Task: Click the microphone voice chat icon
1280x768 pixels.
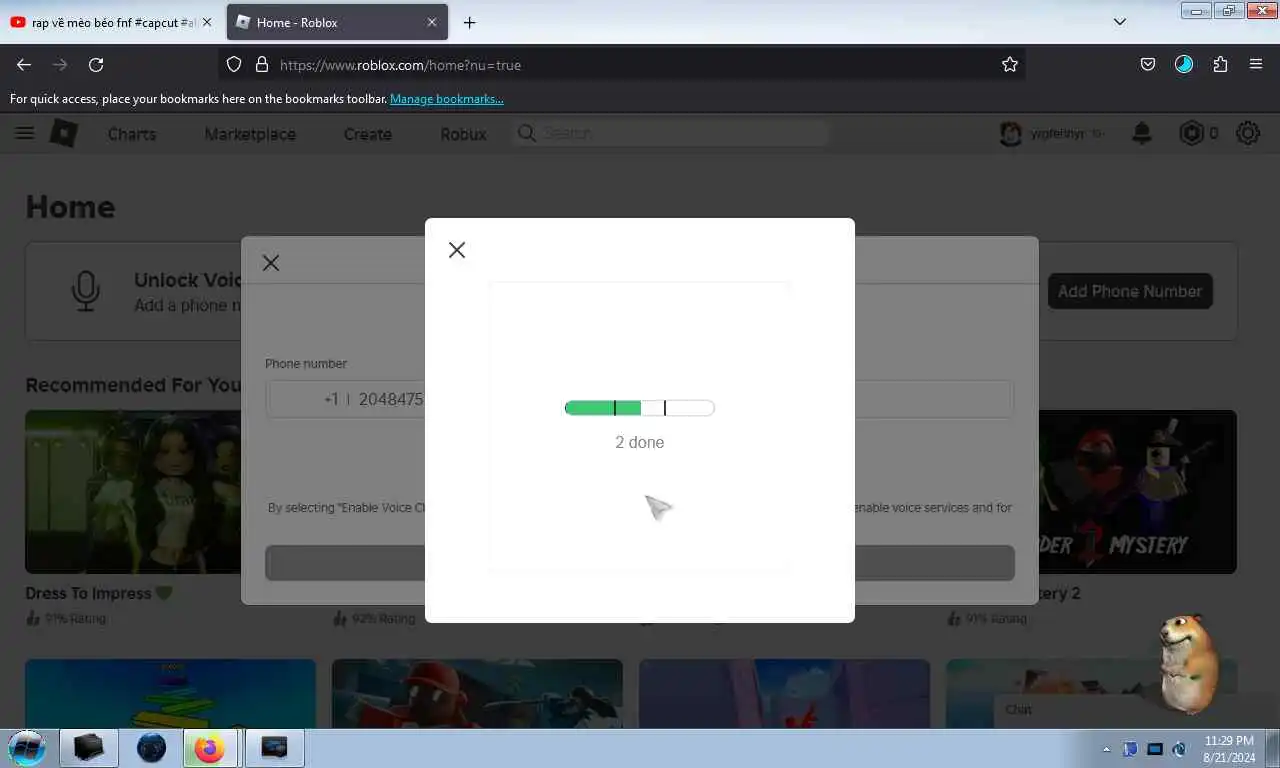Action: click(x=86, y=291)
